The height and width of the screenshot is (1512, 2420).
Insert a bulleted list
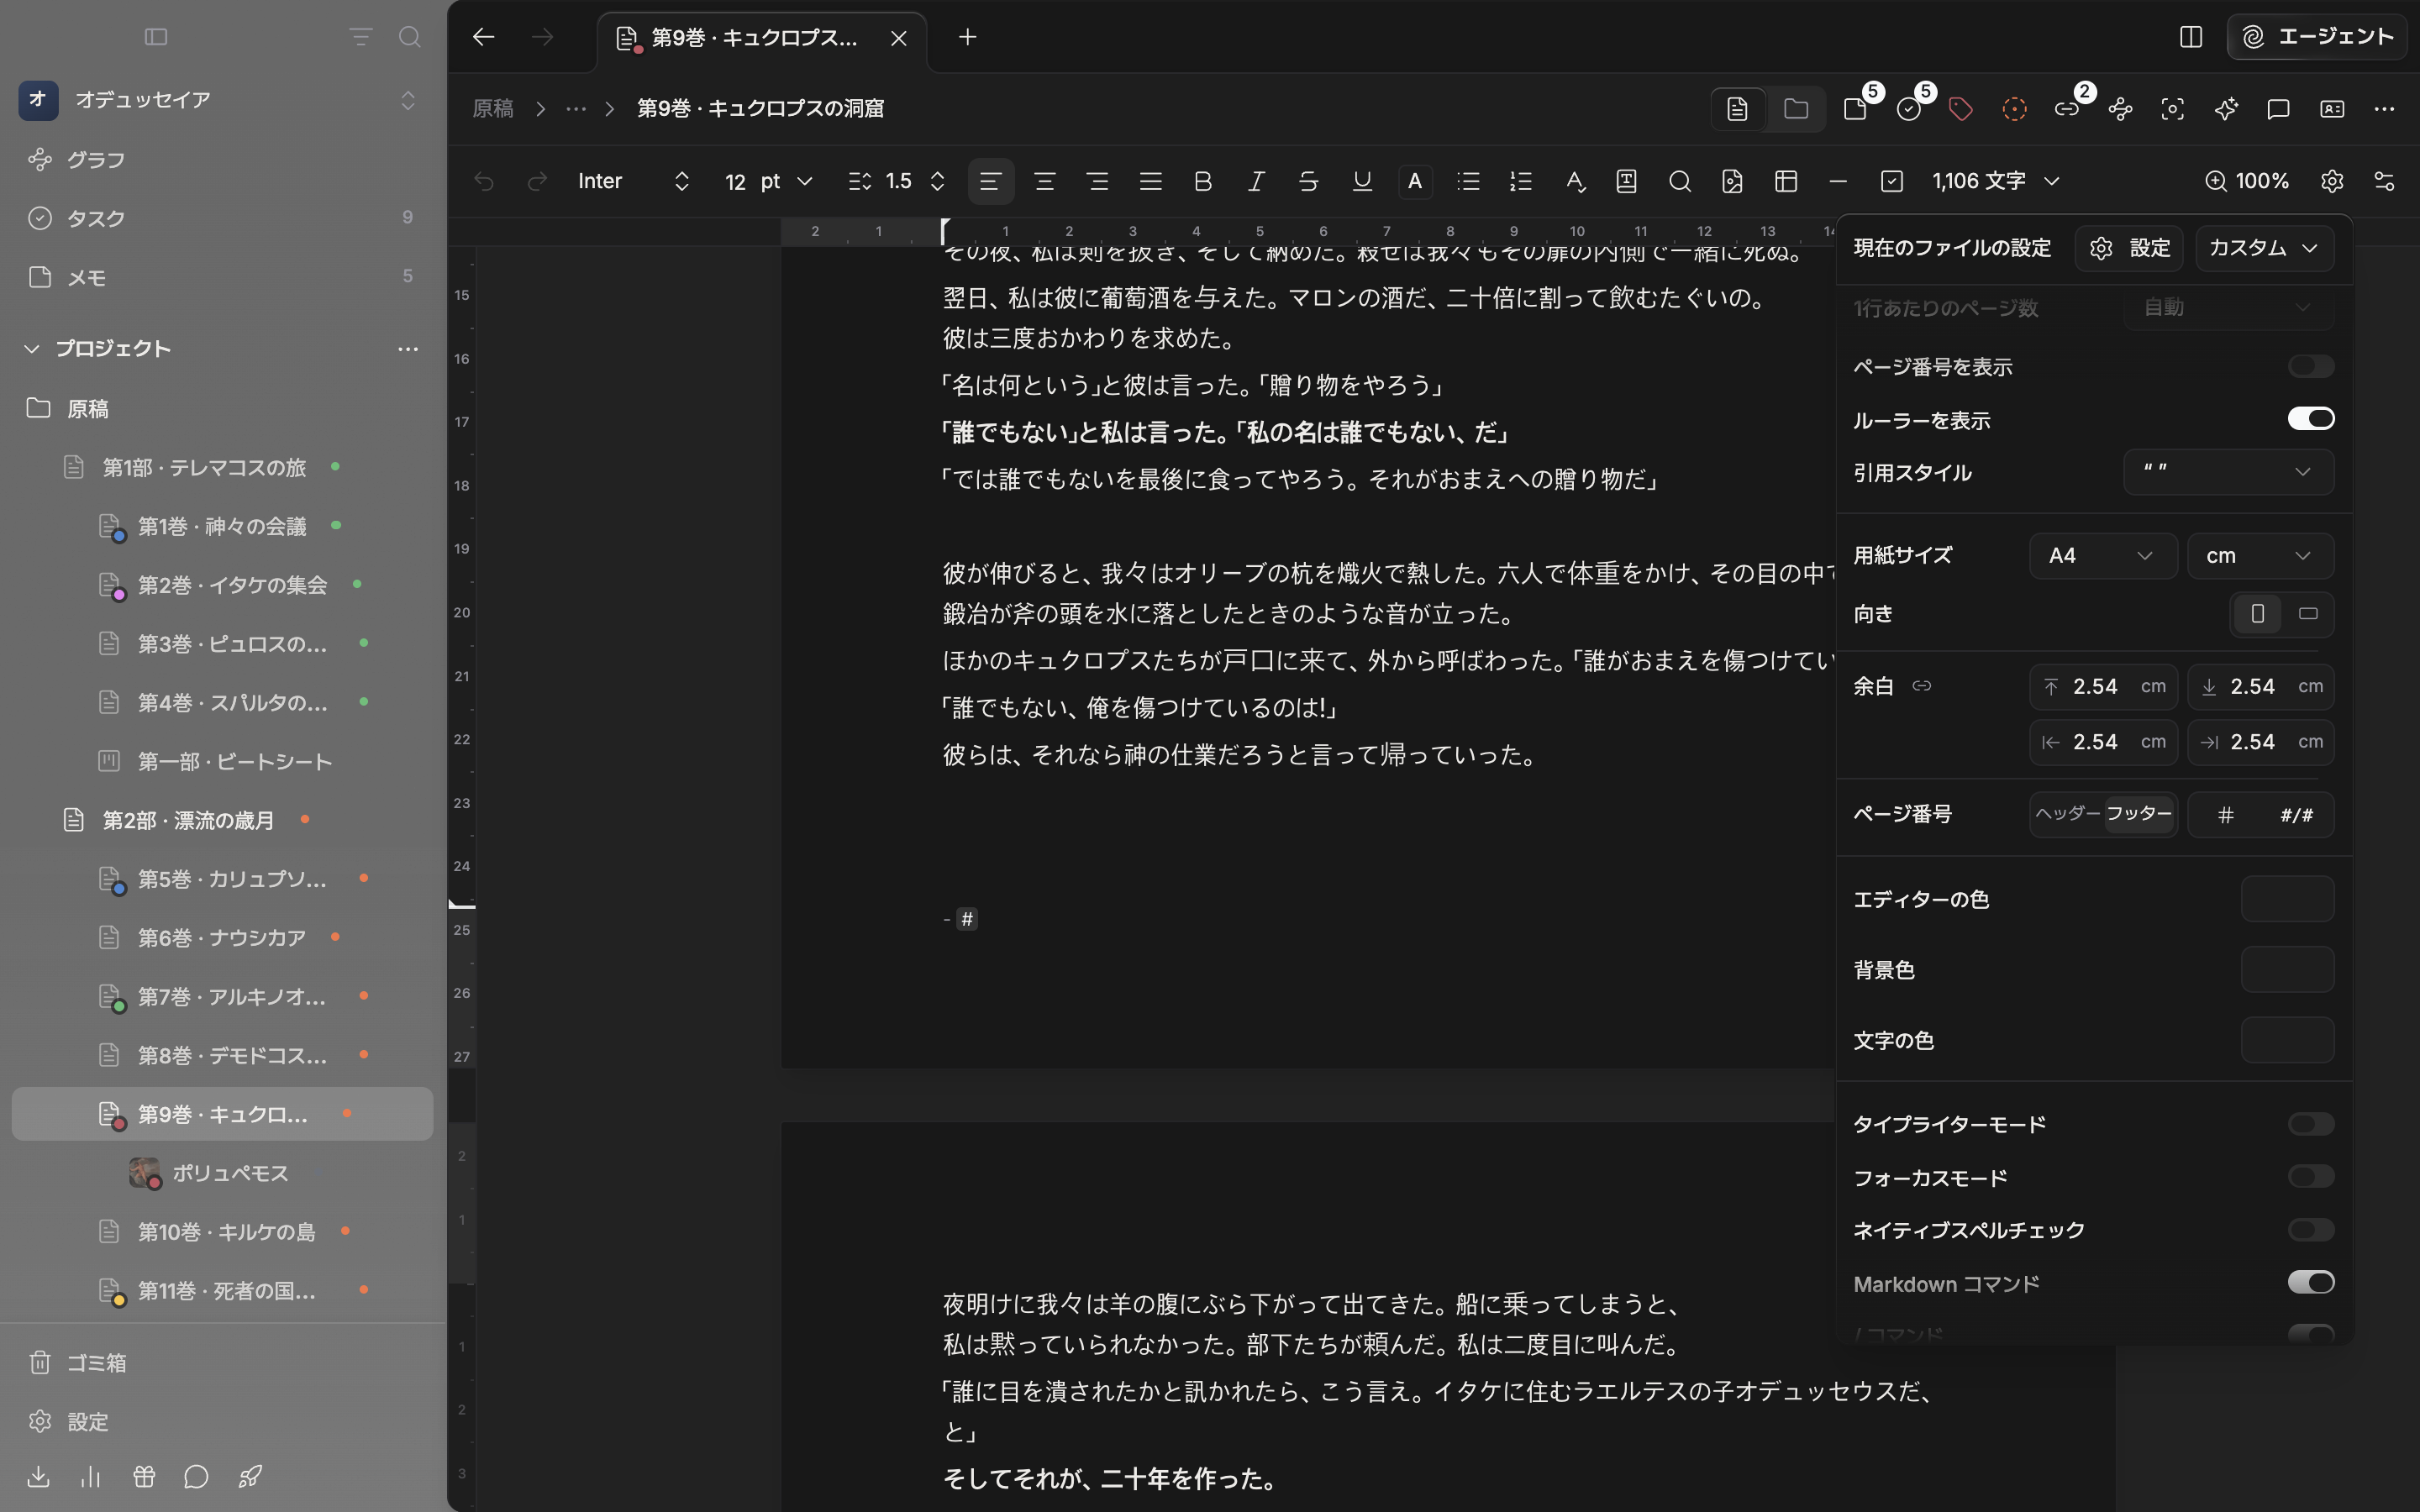1468,181
